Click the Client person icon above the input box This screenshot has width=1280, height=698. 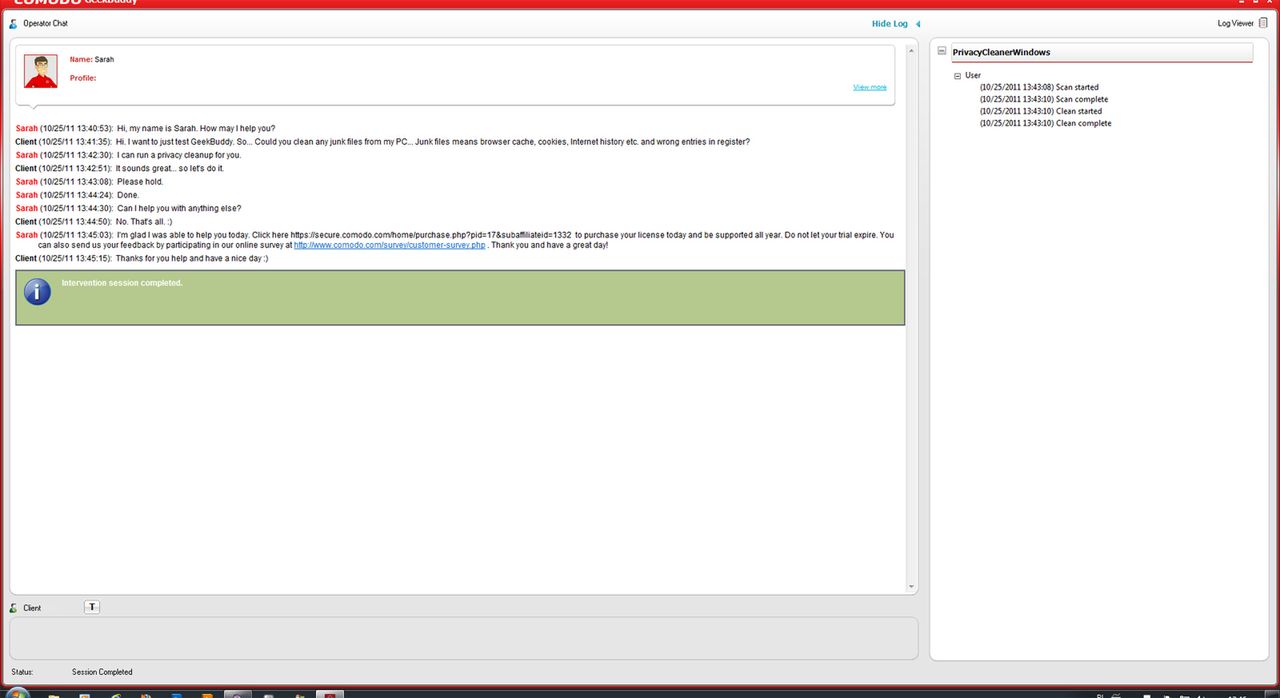13,608
